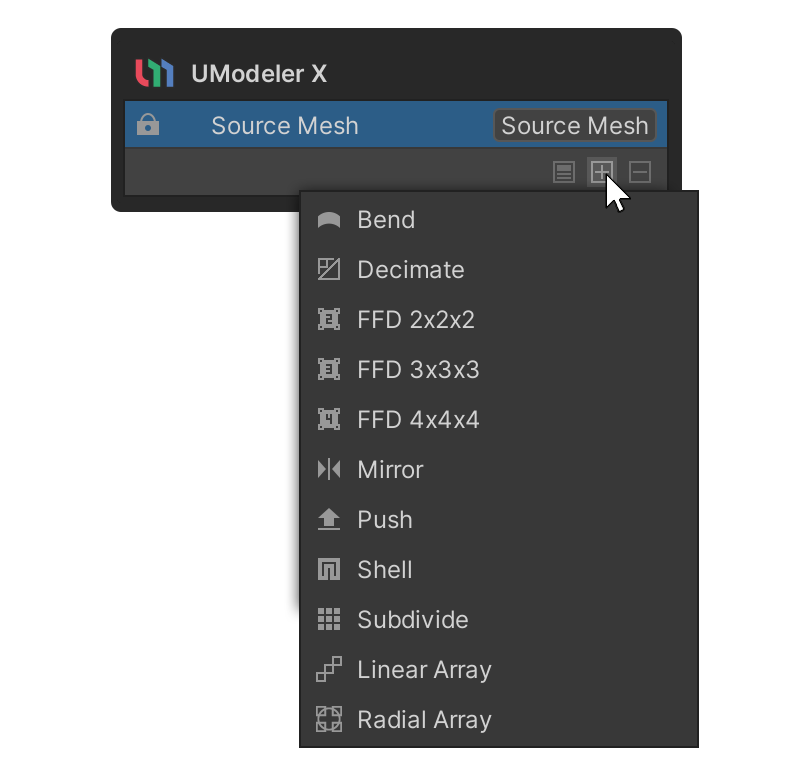792x776 pixels.
Task: Select the Source Mesh row label
Action: (285, 125)
